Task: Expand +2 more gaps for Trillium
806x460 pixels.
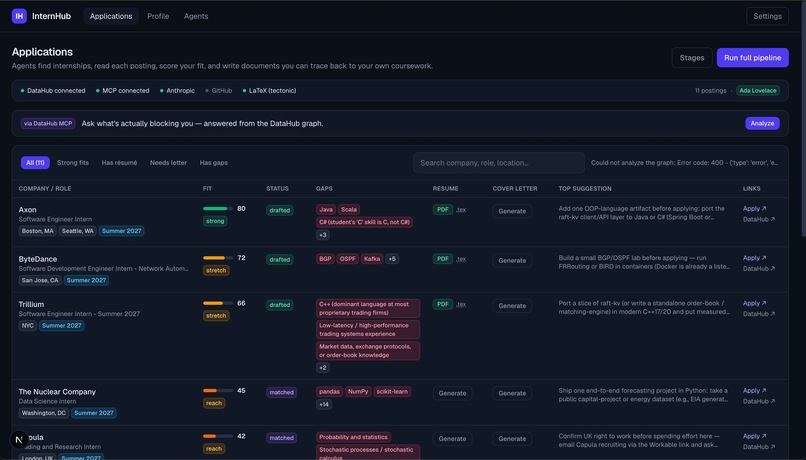Action: point(322,367)
